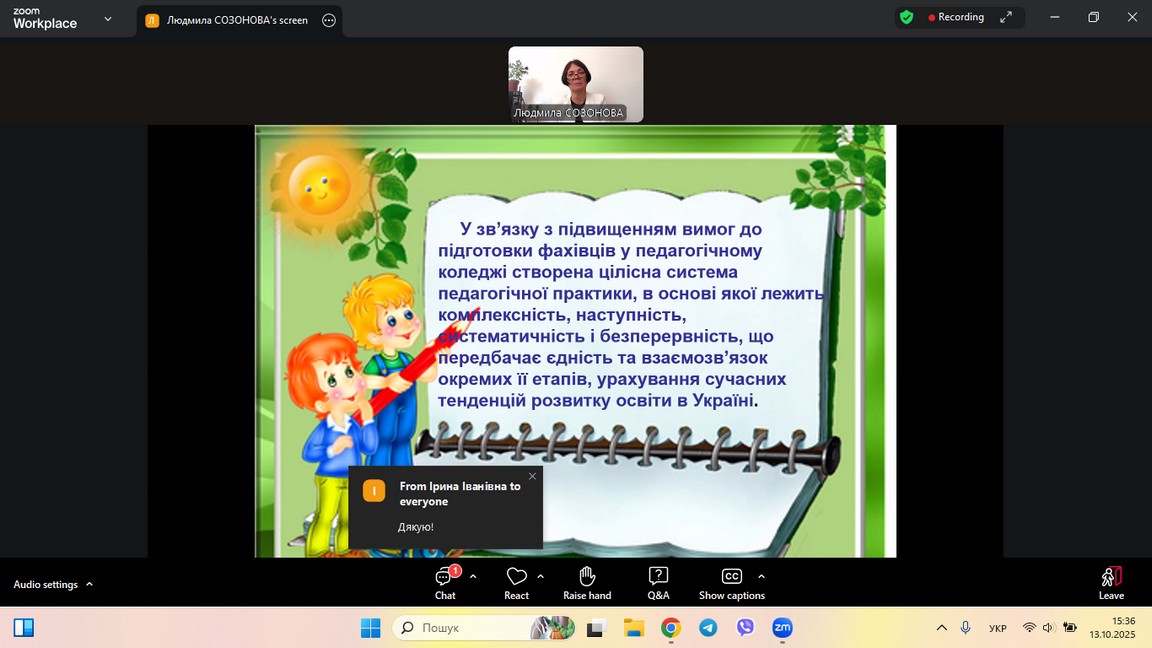The width and height of the screenshot is (1152, 648).
Task: Expand Audio settings options
Action: [x=89, y=584]
